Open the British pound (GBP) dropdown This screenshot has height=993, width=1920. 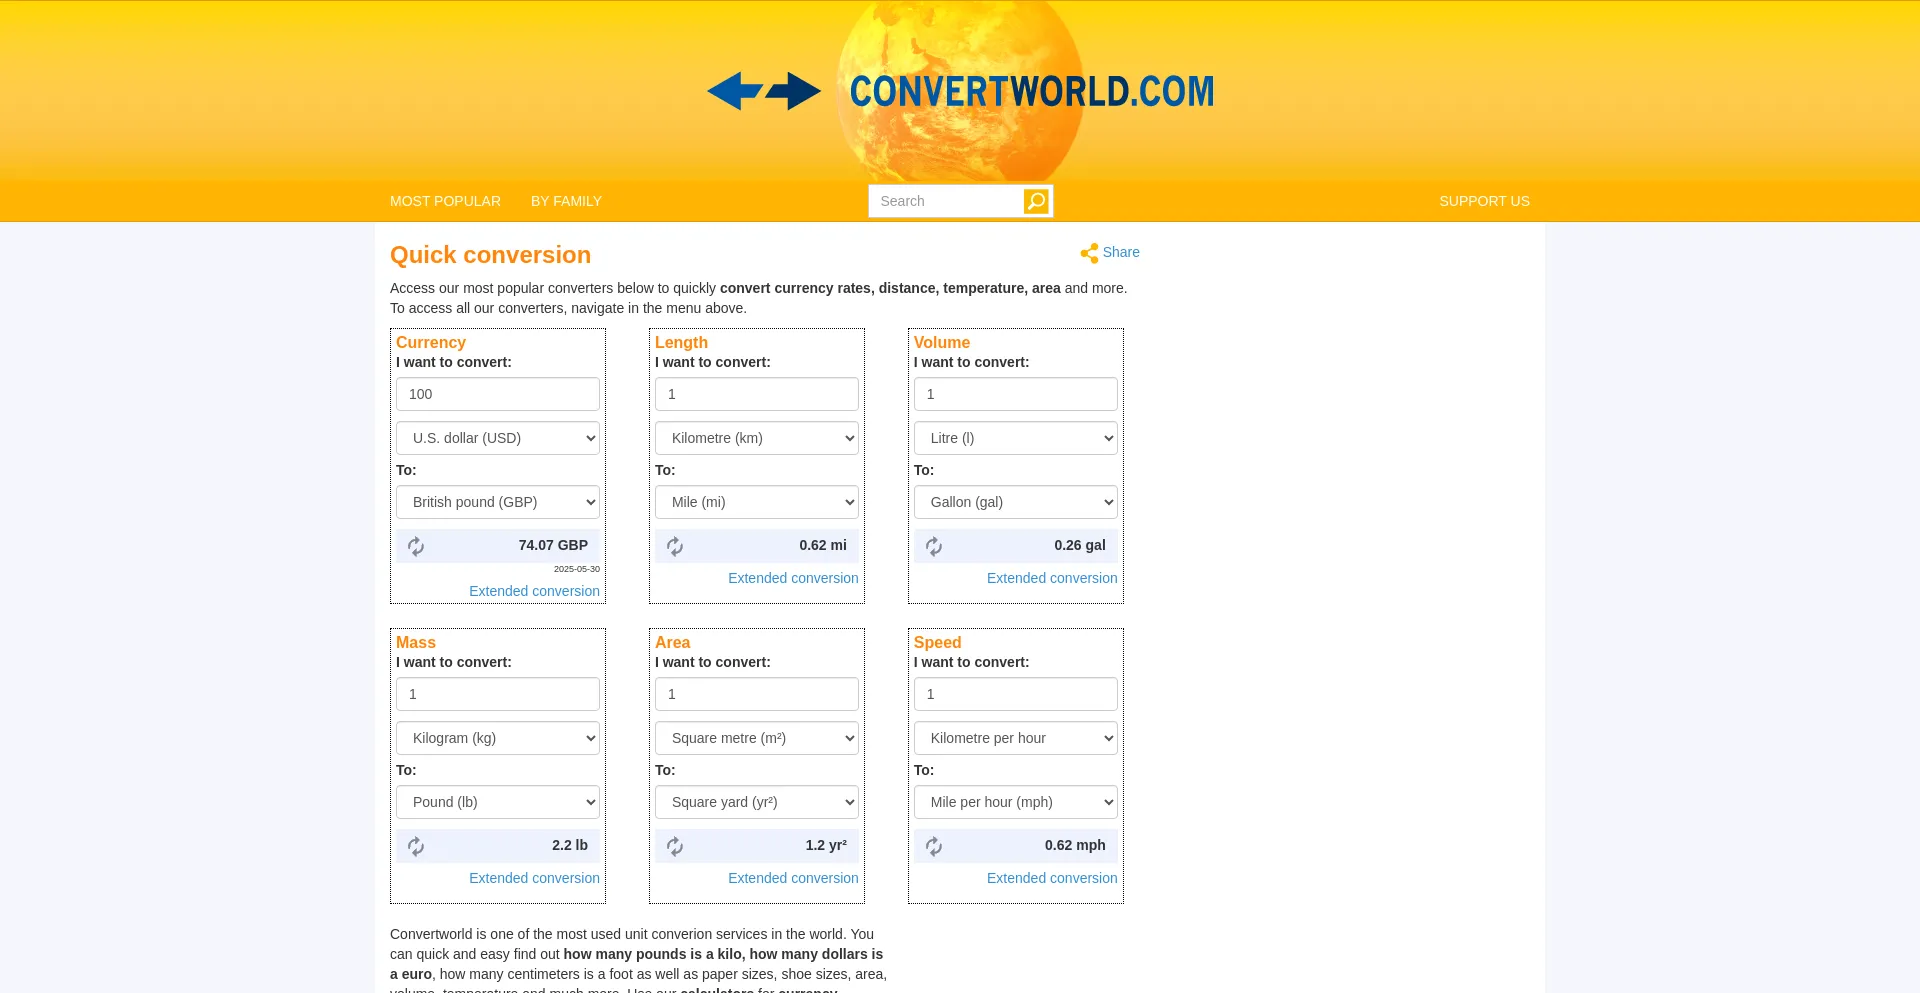click(x=498, y=502)
